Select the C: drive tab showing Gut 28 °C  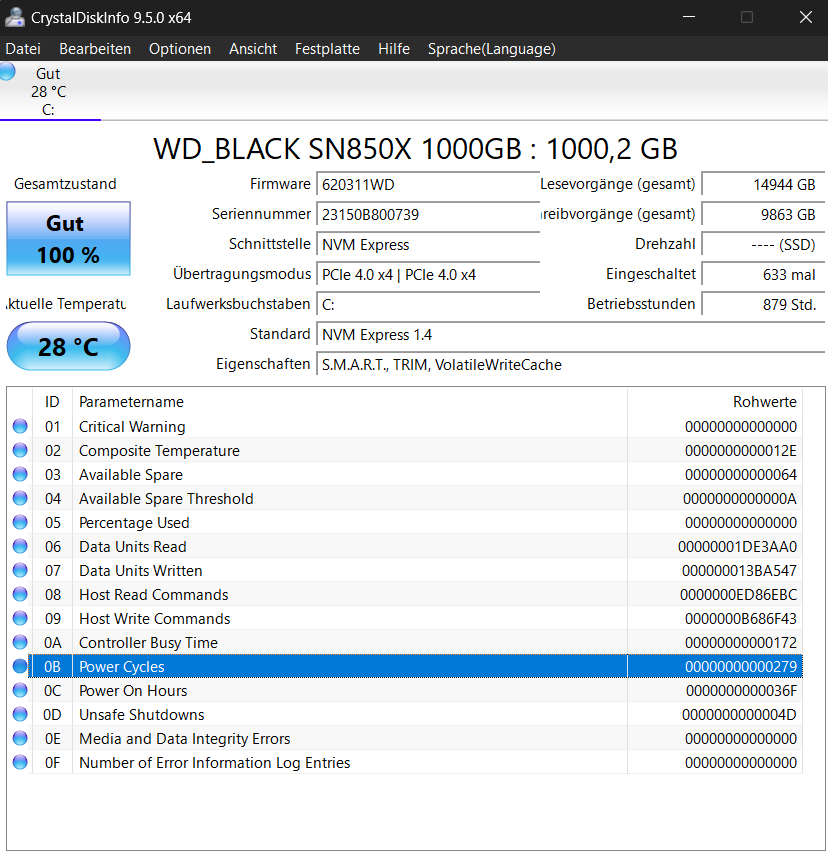click(49, 91)
